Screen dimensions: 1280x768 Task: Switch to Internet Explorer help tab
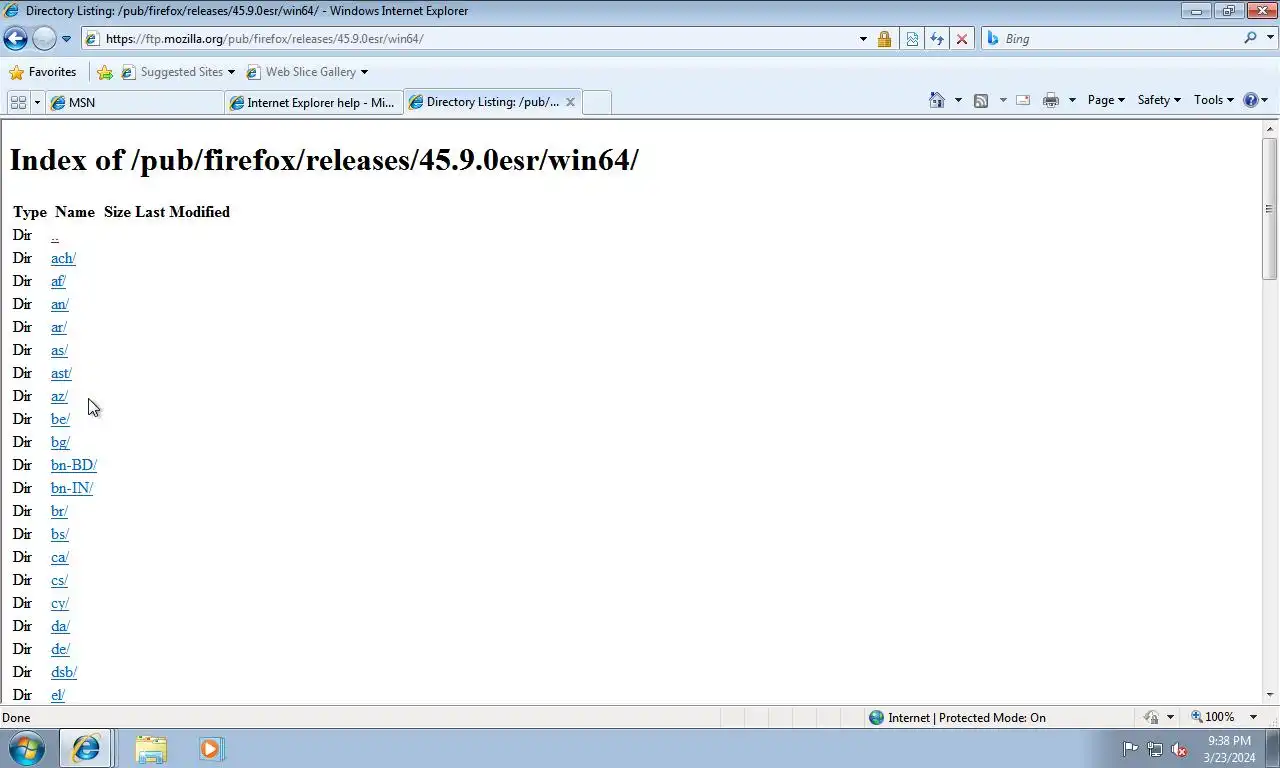(x=314, y=102)
